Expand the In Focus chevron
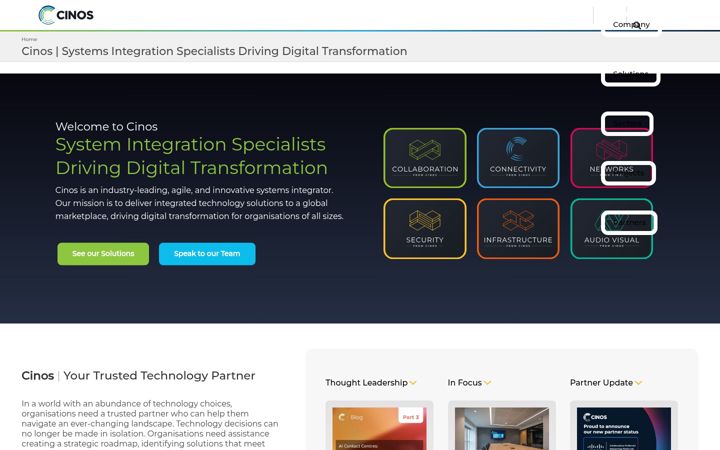The height and width of the screenshot is (450, 720). click(x=487, y=382)
